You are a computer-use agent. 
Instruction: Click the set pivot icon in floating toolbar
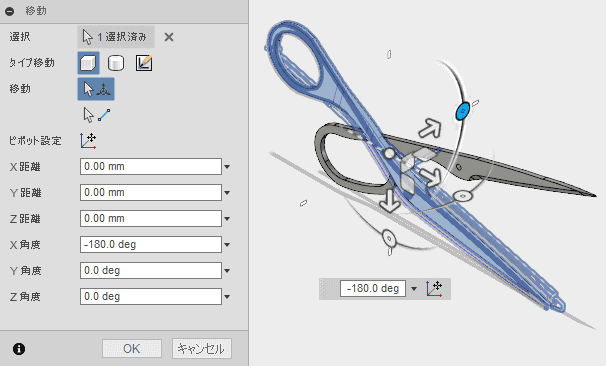coord(434,289)
